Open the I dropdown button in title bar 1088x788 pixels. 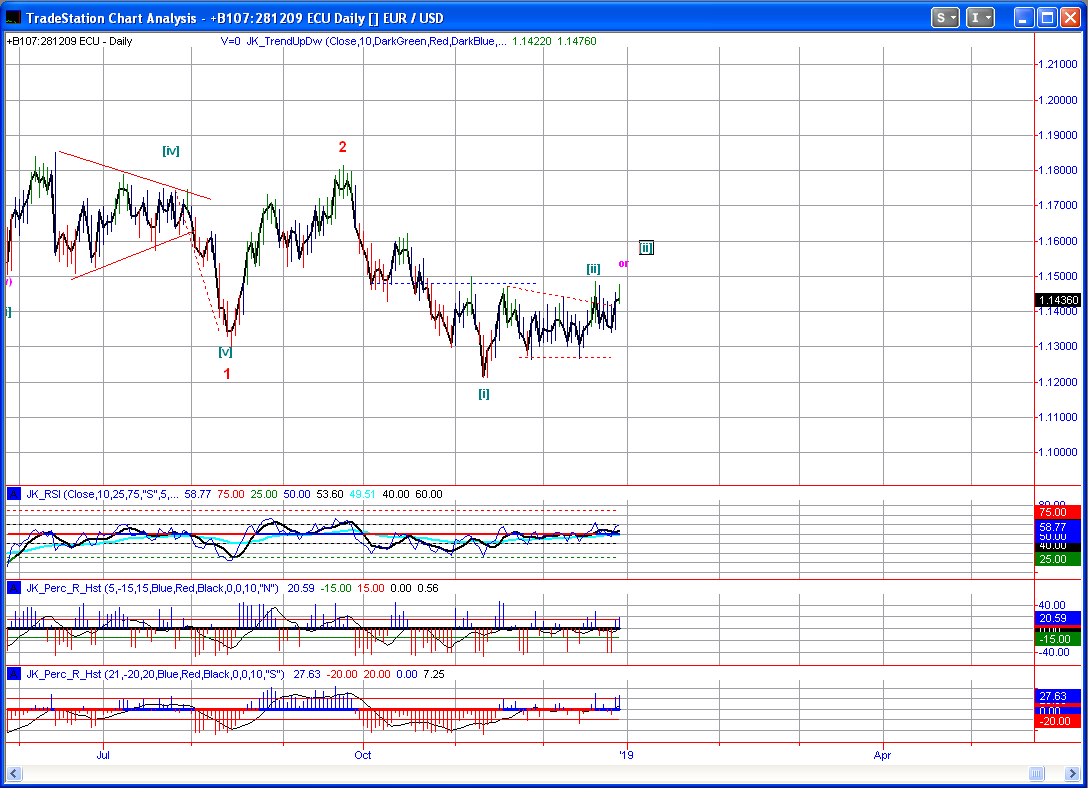tap(980, 18)
